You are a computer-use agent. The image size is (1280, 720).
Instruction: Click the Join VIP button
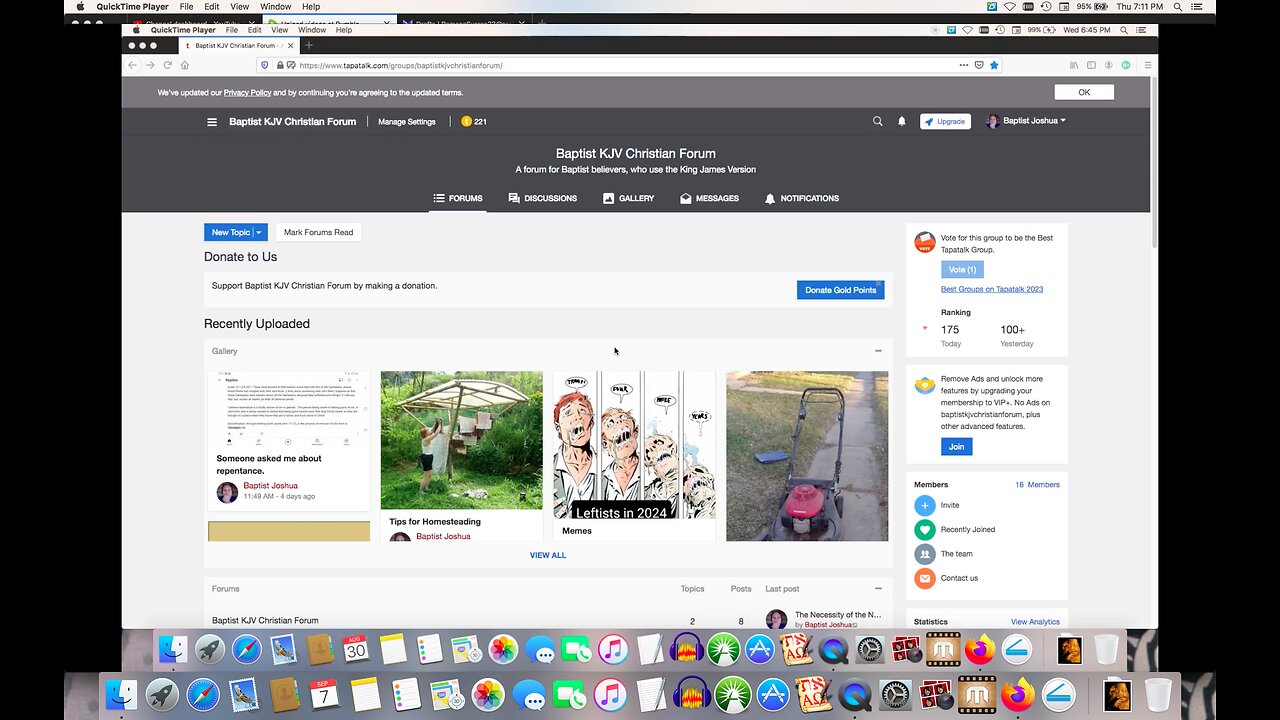[x=956, y=447]
